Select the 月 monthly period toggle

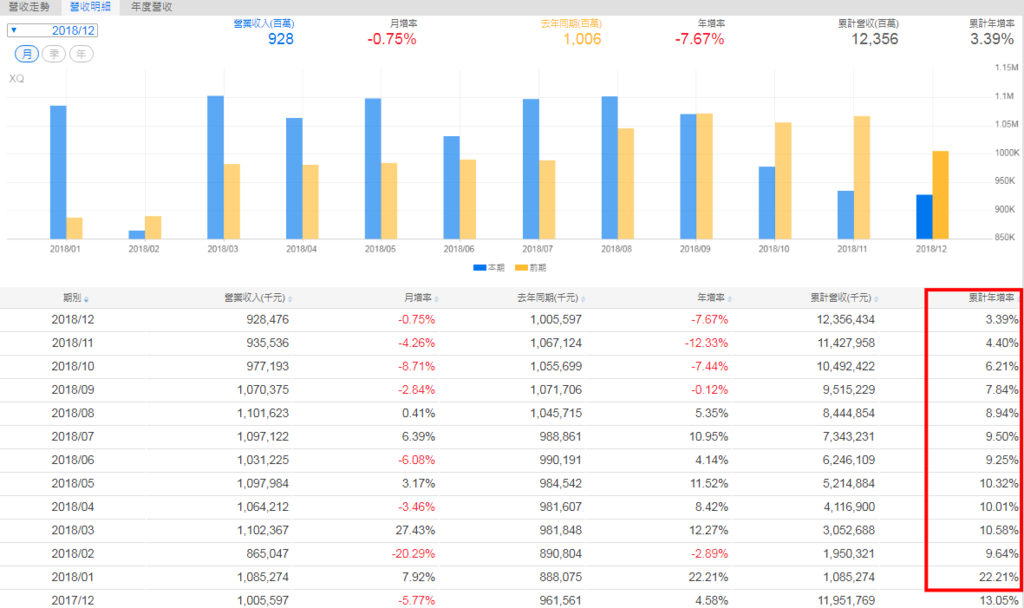coord(27,54)
